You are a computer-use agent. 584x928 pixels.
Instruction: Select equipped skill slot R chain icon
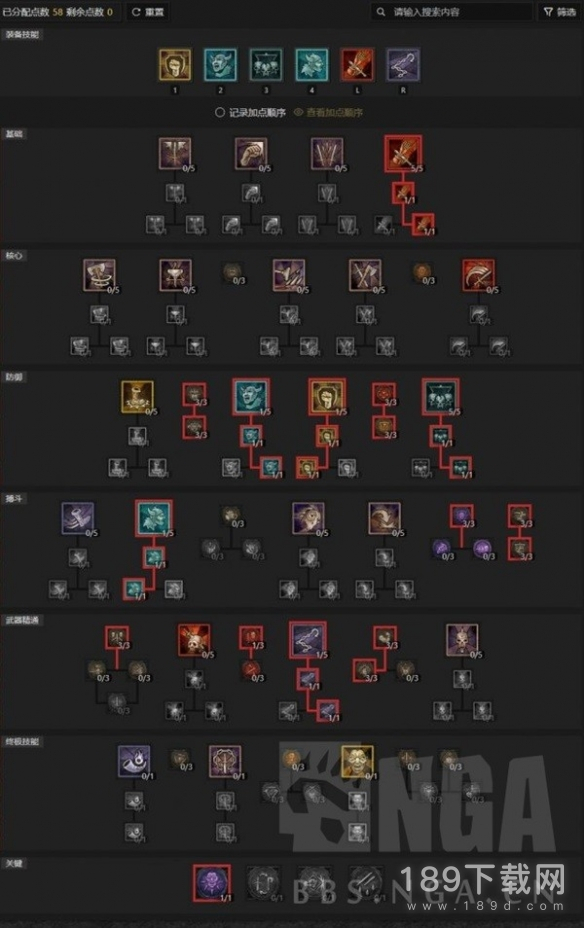403,65
